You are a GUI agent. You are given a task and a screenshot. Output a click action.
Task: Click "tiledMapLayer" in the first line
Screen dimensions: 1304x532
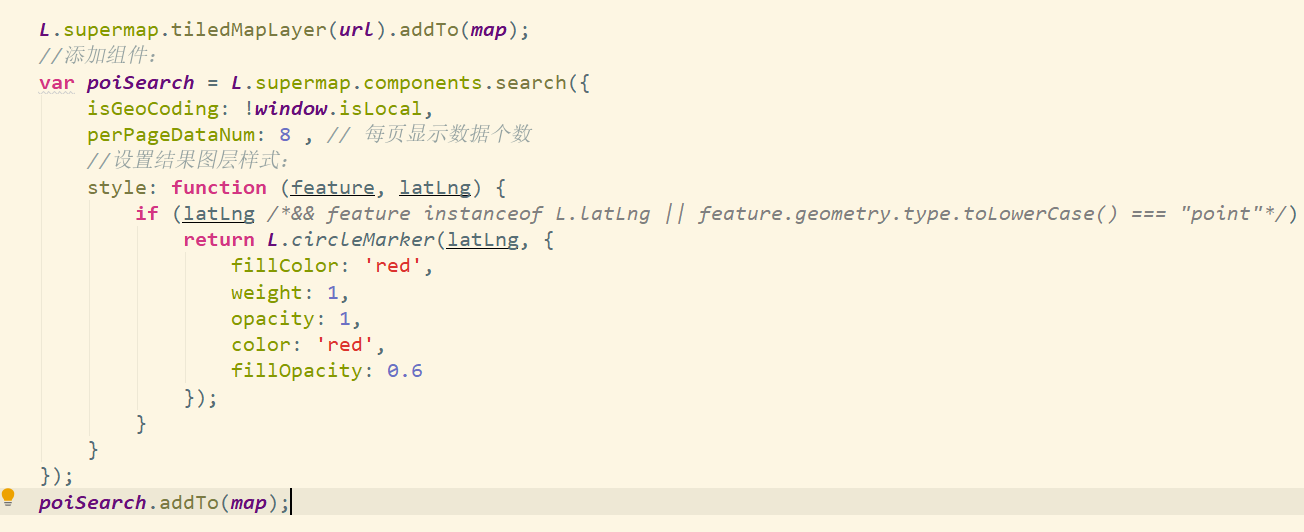pos(251,30)
